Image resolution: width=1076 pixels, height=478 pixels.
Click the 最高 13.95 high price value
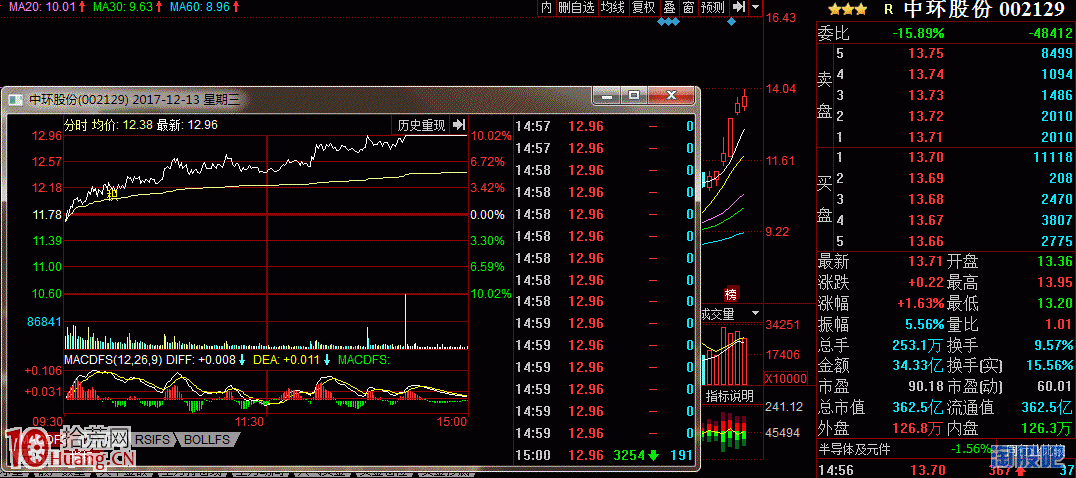coord(1055,283)
